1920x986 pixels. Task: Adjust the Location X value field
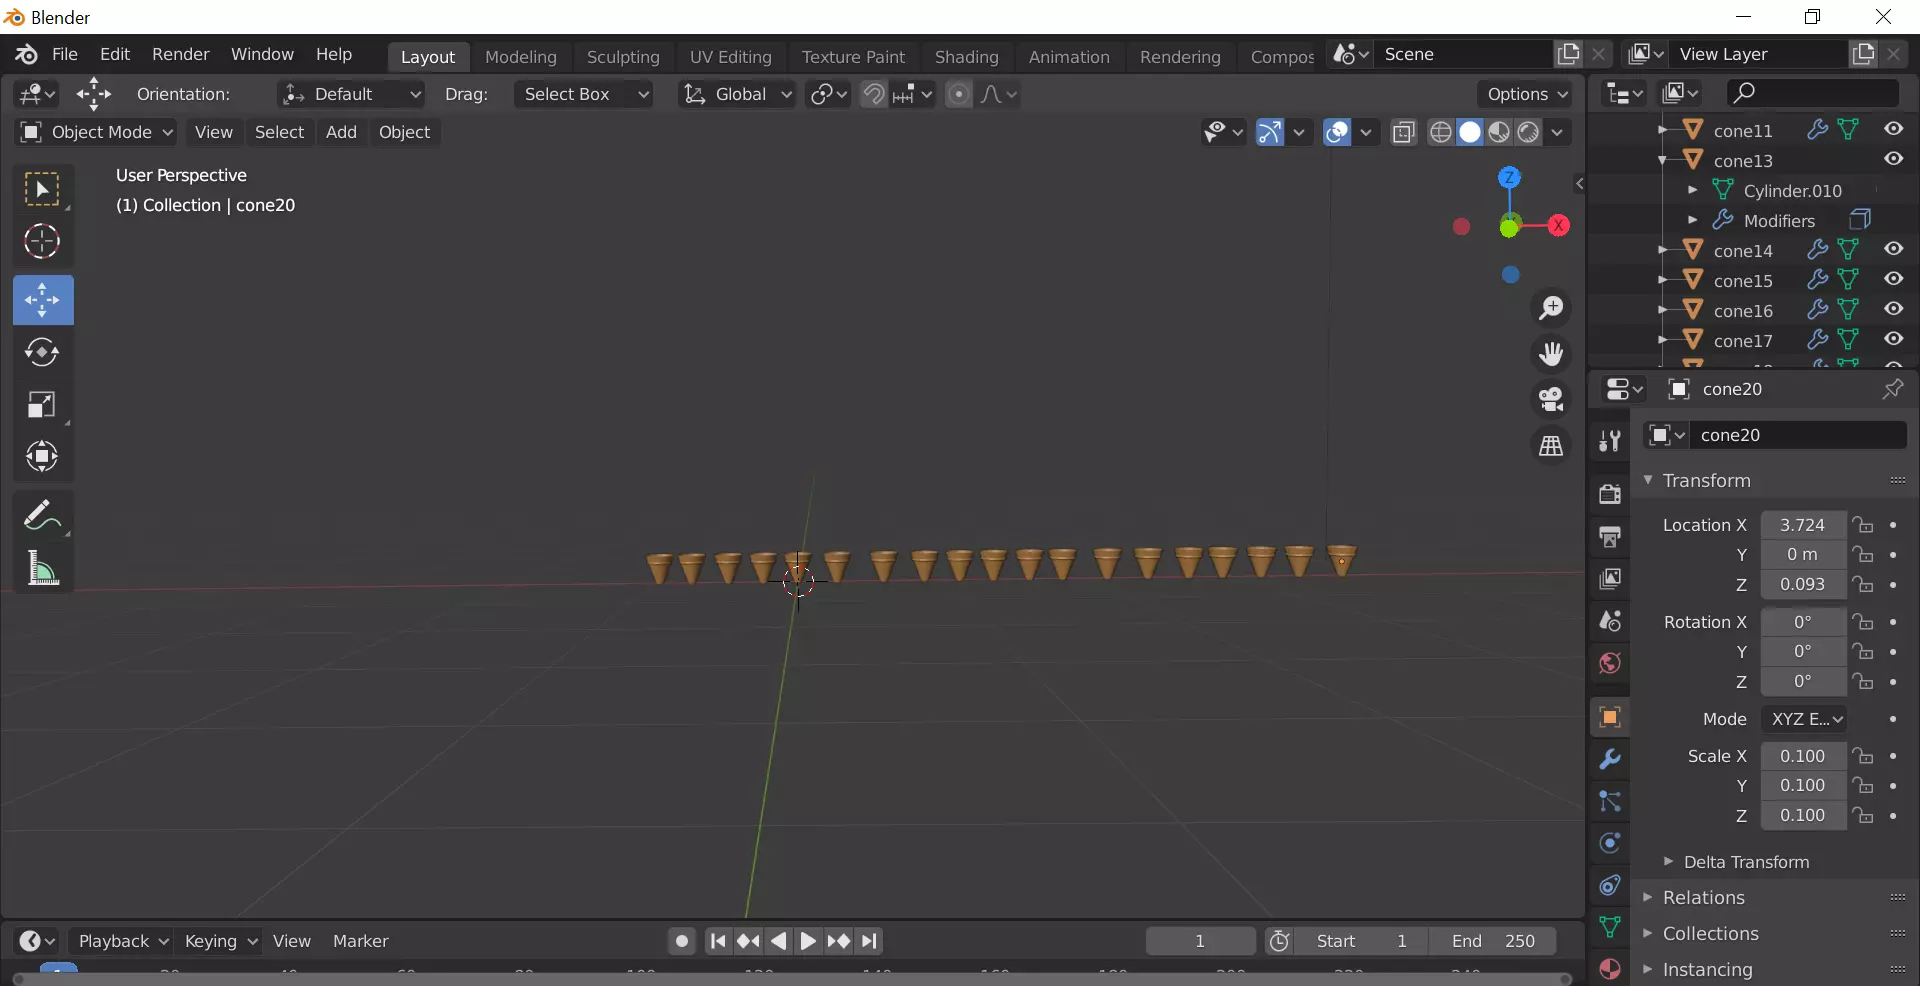[x=1803, y=525]
